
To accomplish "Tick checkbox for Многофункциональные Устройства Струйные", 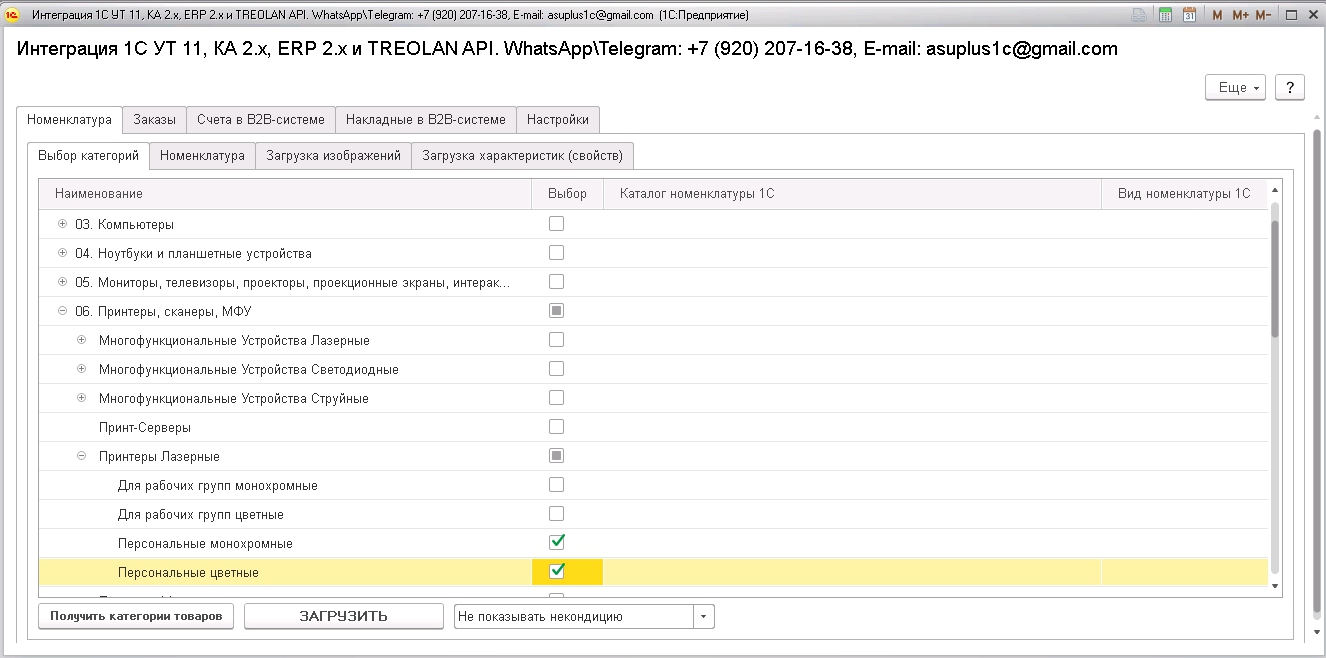I will (x=556, y=397).
